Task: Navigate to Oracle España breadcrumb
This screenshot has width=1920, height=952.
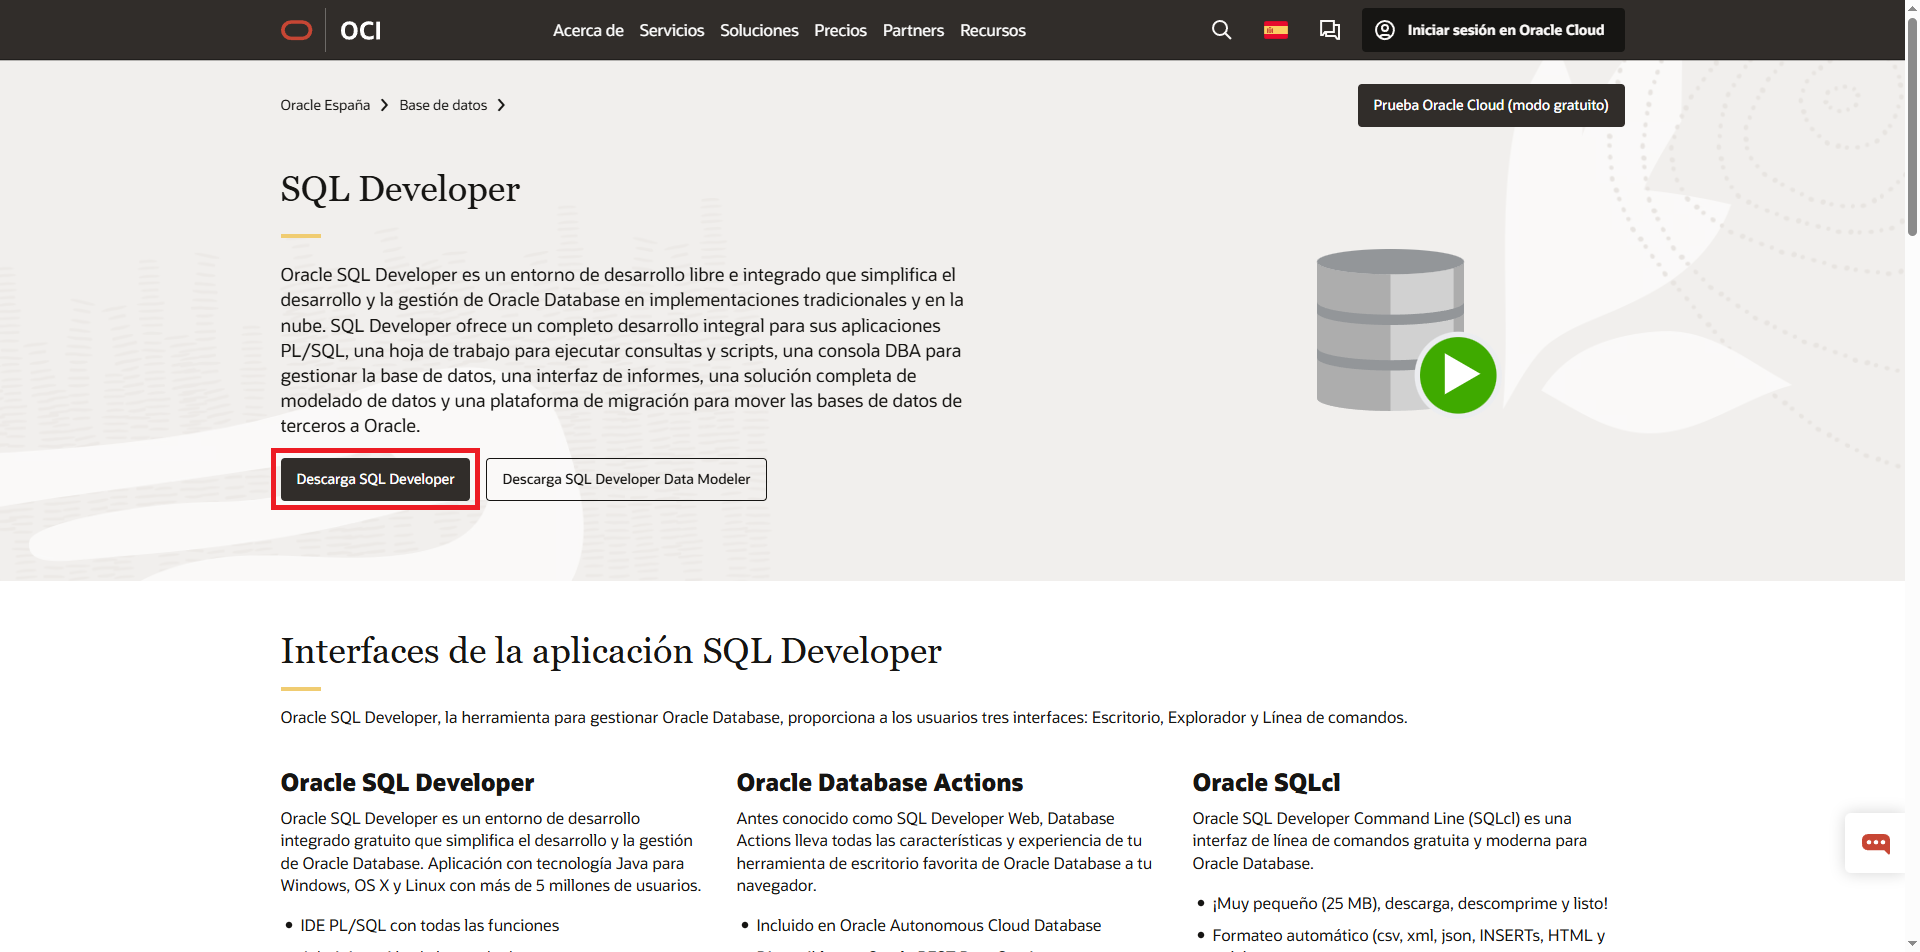Action: click(324, 105)
